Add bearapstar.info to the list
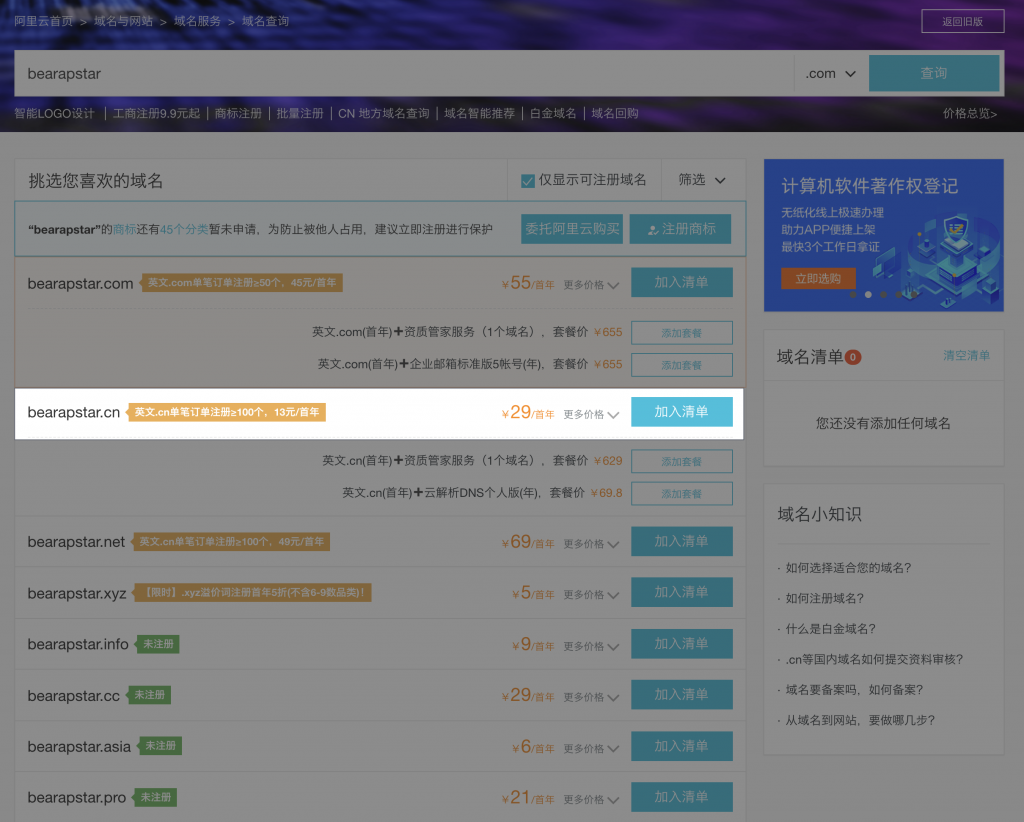This screenshot has width=1024, height=822. pos(681,644)
